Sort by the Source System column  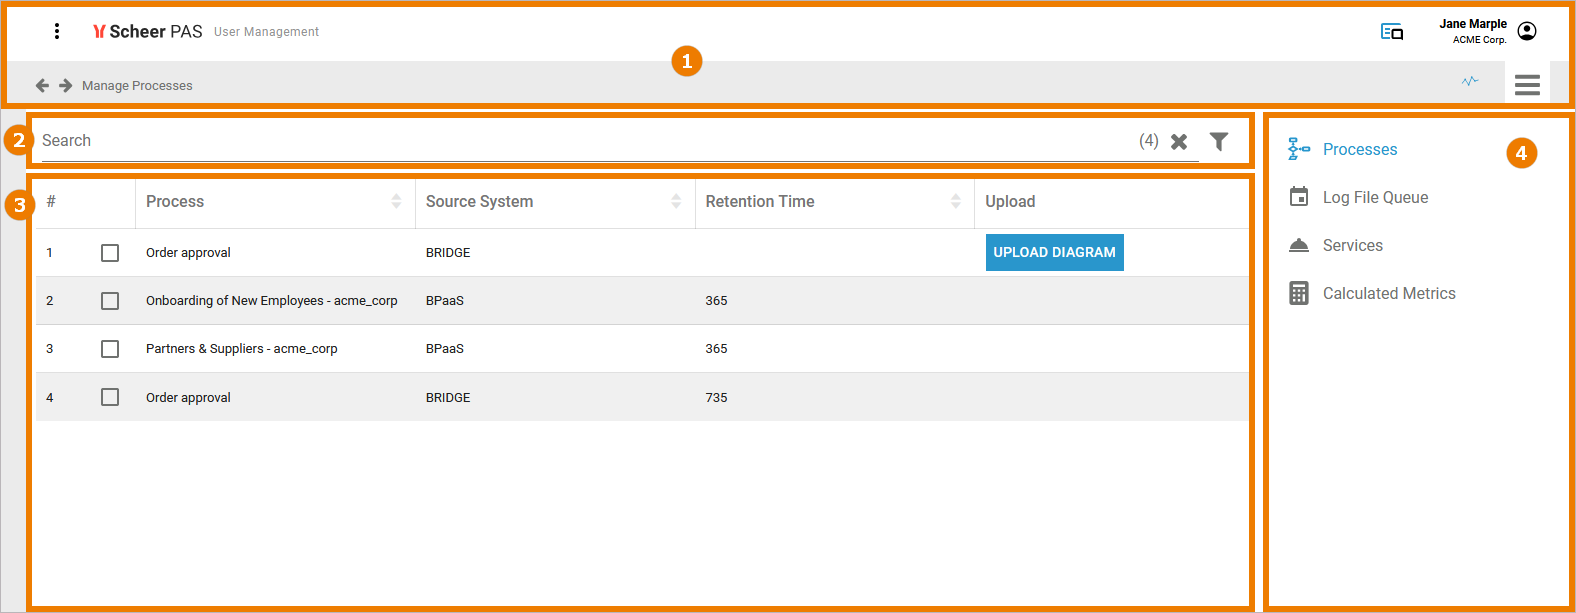click(x=676, y=201)
